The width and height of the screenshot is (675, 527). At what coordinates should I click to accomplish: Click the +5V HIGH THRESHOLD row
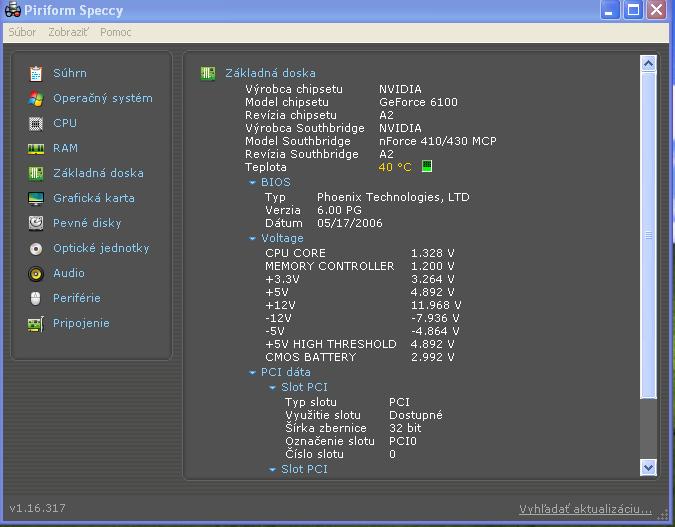pyautogui.click(x=360, y=344)
